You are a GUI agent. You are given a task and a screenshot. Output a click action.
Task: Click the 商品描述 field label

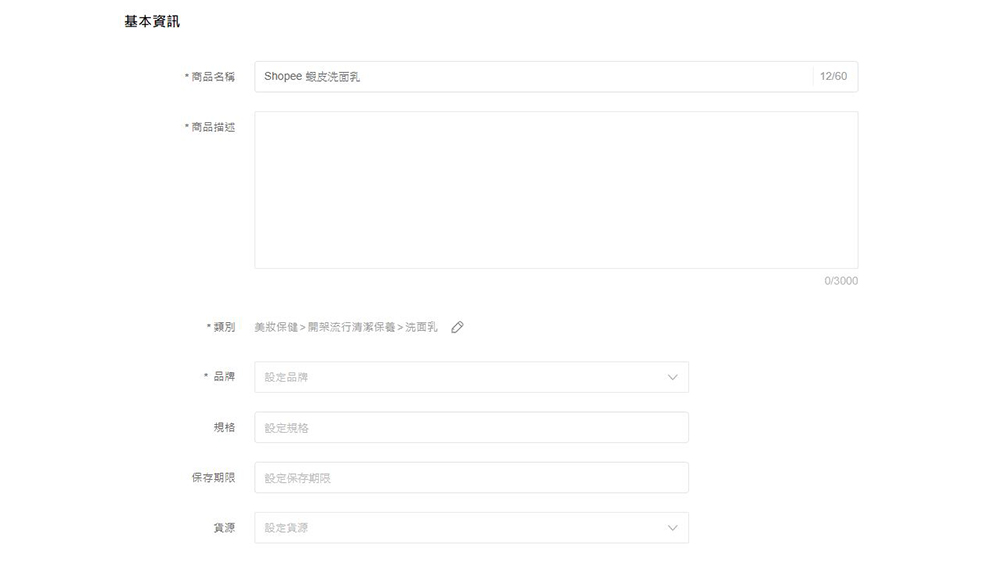(213, 127)
